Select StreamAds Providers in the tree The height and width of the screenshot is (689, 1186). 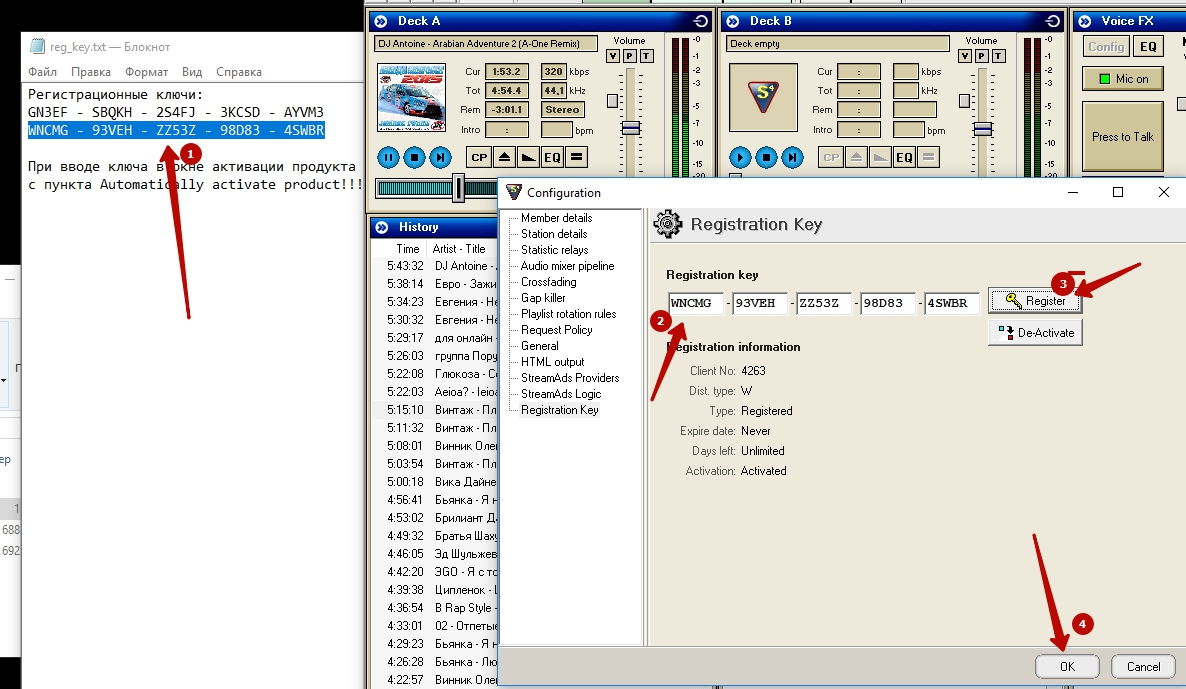[570, 378]
